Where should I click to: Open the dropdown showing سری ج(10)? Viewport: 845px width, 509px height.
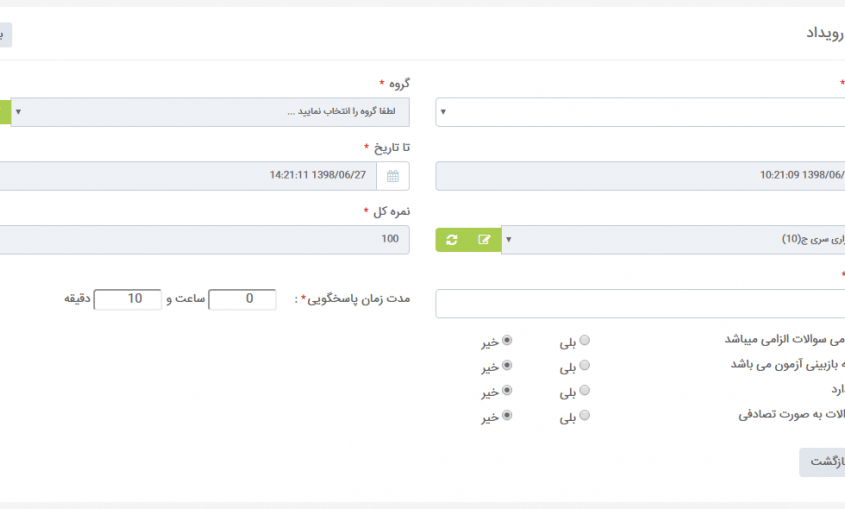pos(673,240)
